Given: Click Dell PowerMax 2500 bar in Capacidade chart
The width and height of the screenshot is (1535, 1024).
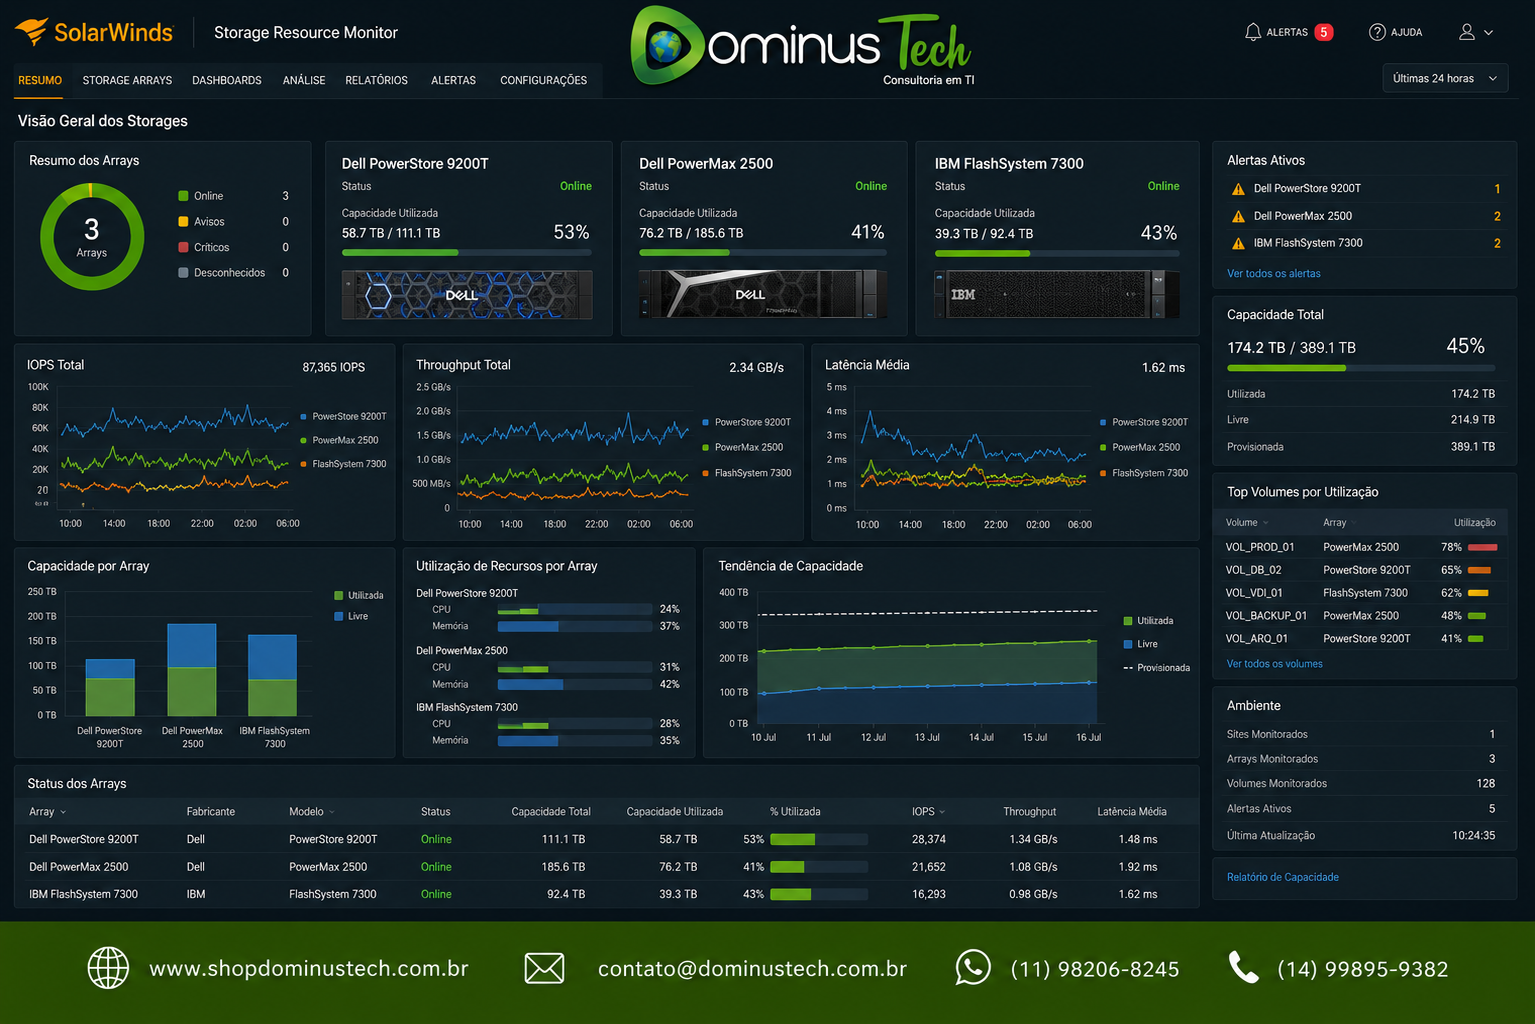Looking at the screenshot, I should (192, 670).
